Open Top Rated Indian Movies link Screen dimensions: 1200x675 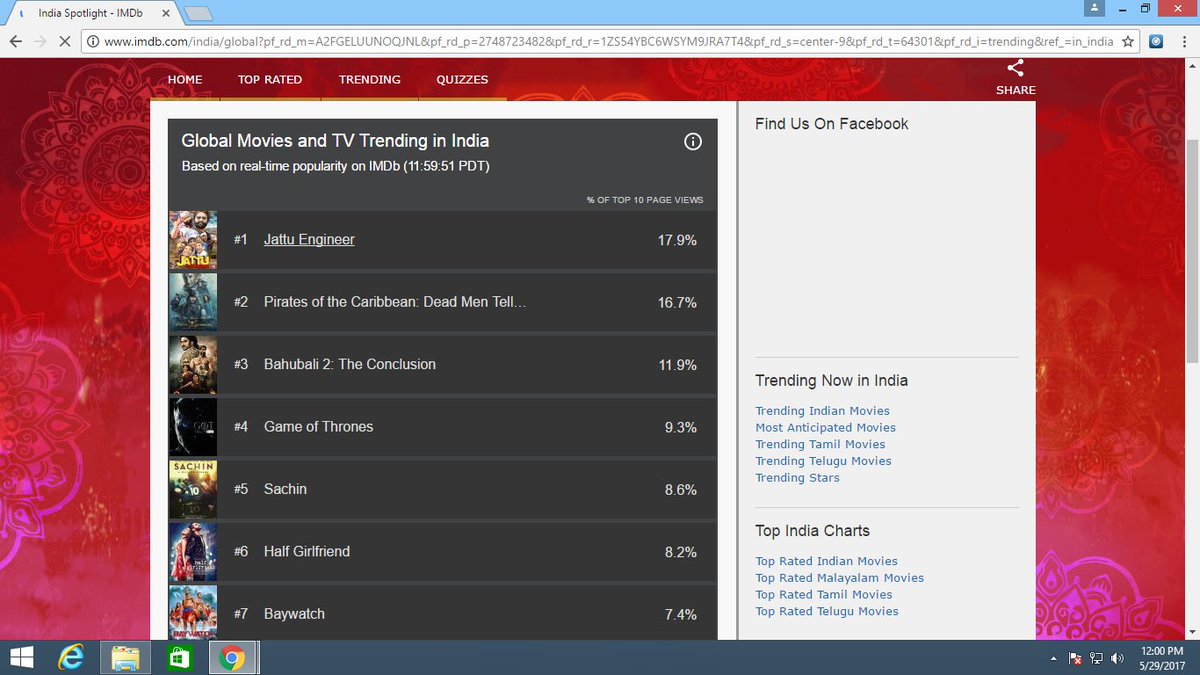826,561
